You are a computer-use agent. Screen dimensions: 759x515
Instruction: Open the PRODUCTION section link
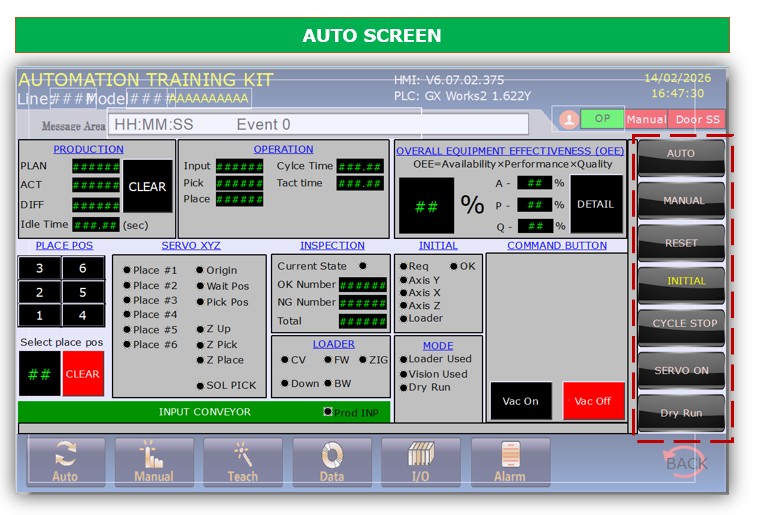[89, 149]
